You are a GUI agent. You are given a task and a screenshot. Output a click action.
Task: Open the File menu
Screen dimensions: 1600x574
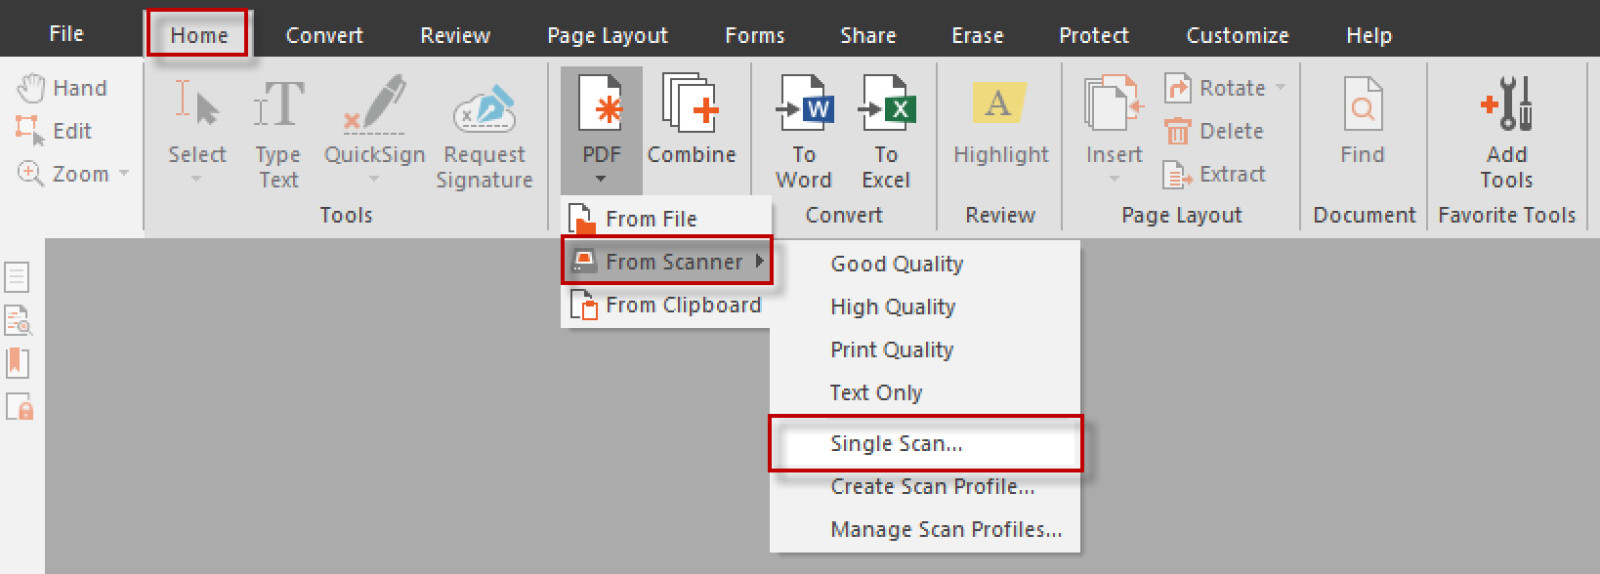(66, 33)
